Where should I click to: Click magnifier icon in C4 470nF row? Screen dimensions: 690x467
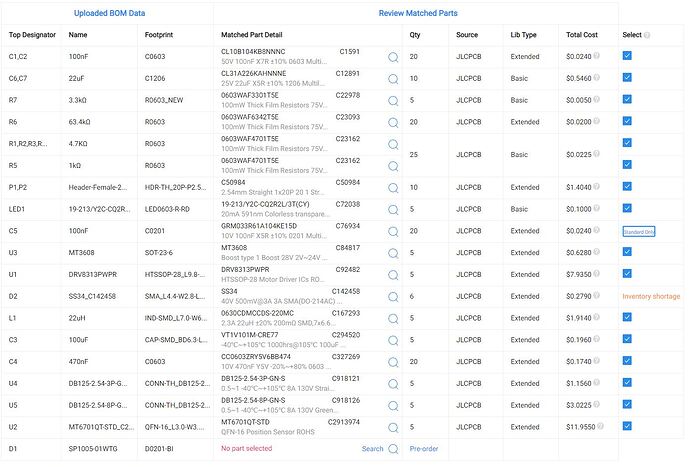pyautogui.click(x=393, y=362)
